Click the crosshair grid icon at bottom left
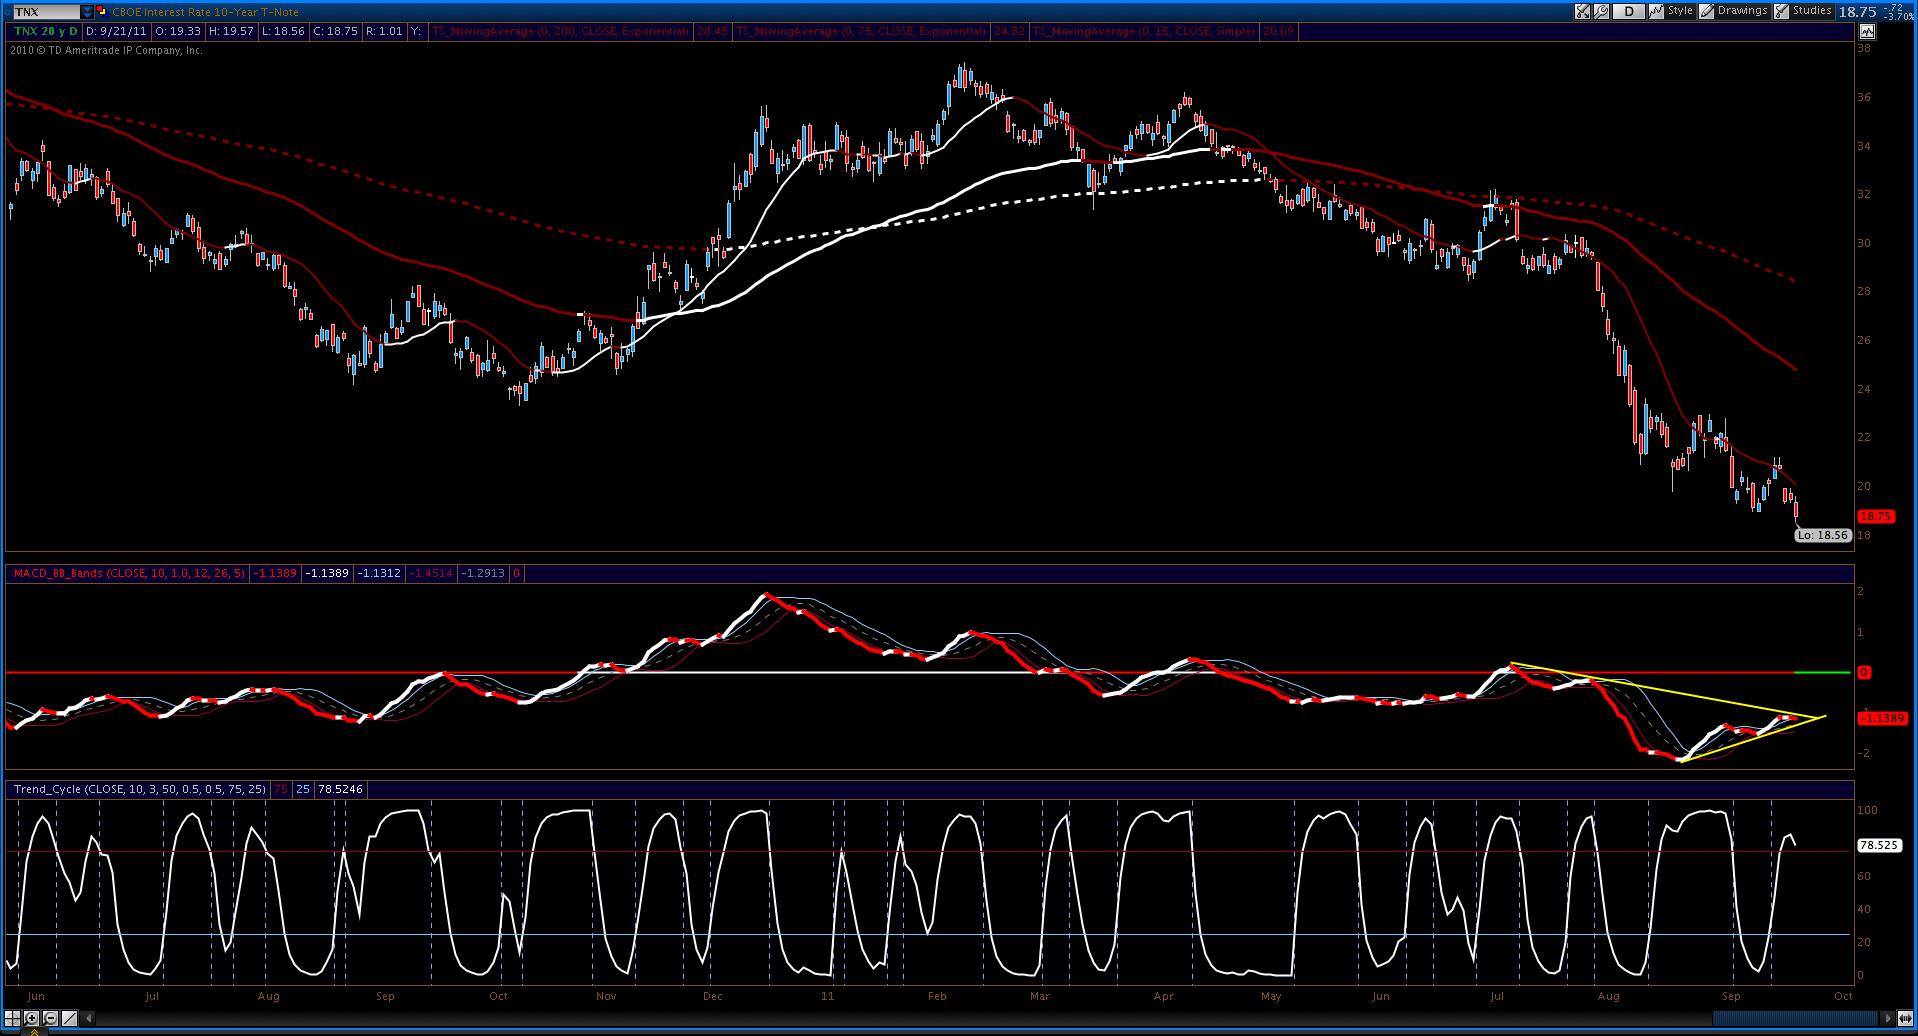The height and width of the screenshot is (1036, 1918). (13, 1018)
